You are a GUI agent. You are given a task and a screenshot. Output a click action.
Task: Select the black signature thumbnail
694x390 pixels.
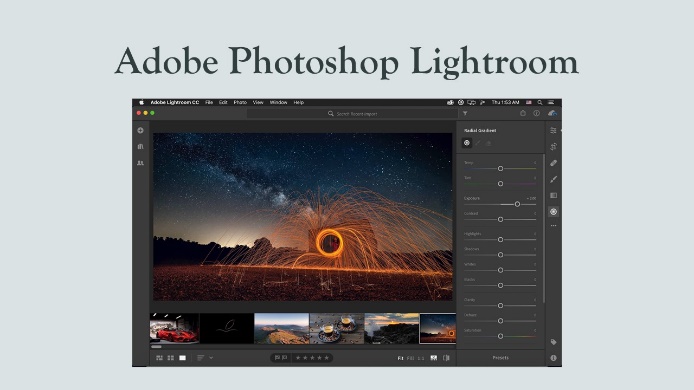(227, 328)
